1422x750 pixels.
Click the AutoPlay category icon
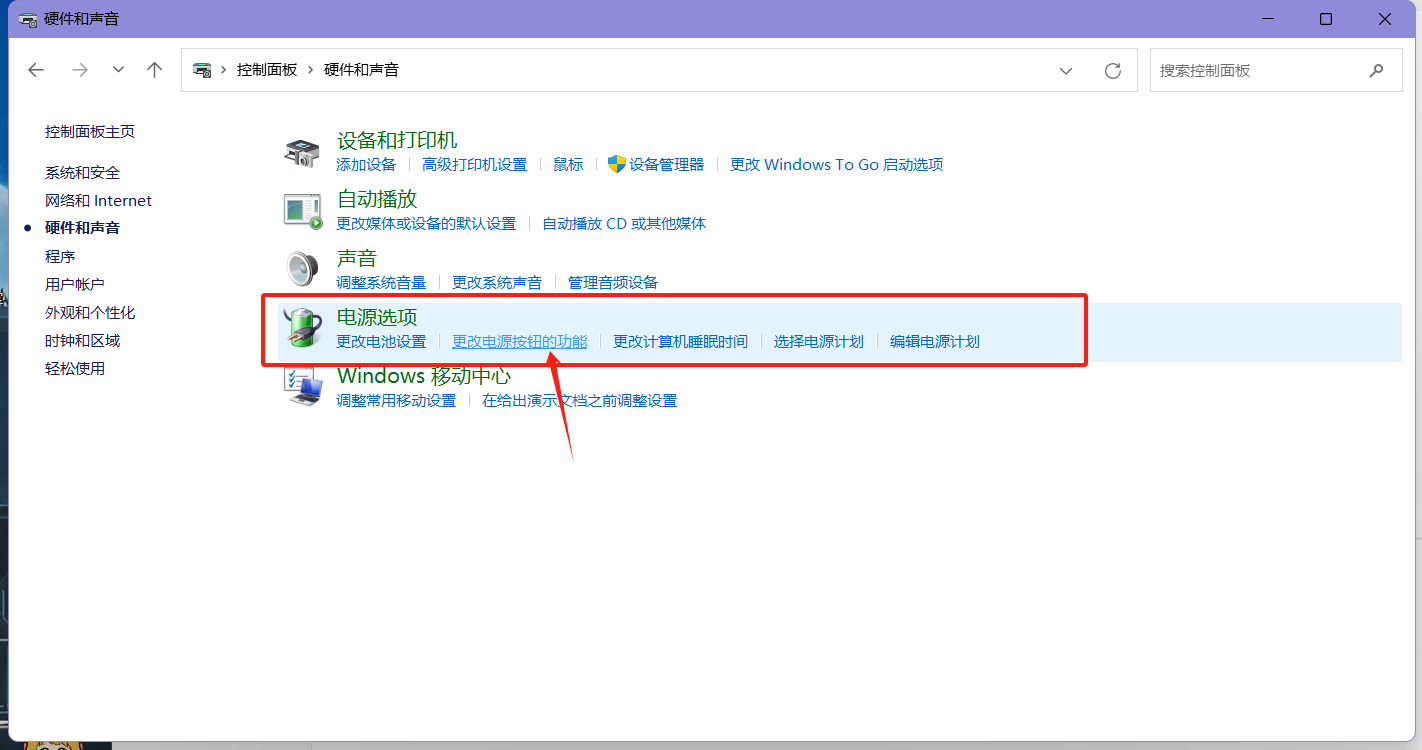pyautogui.click(x=302, y=210)
